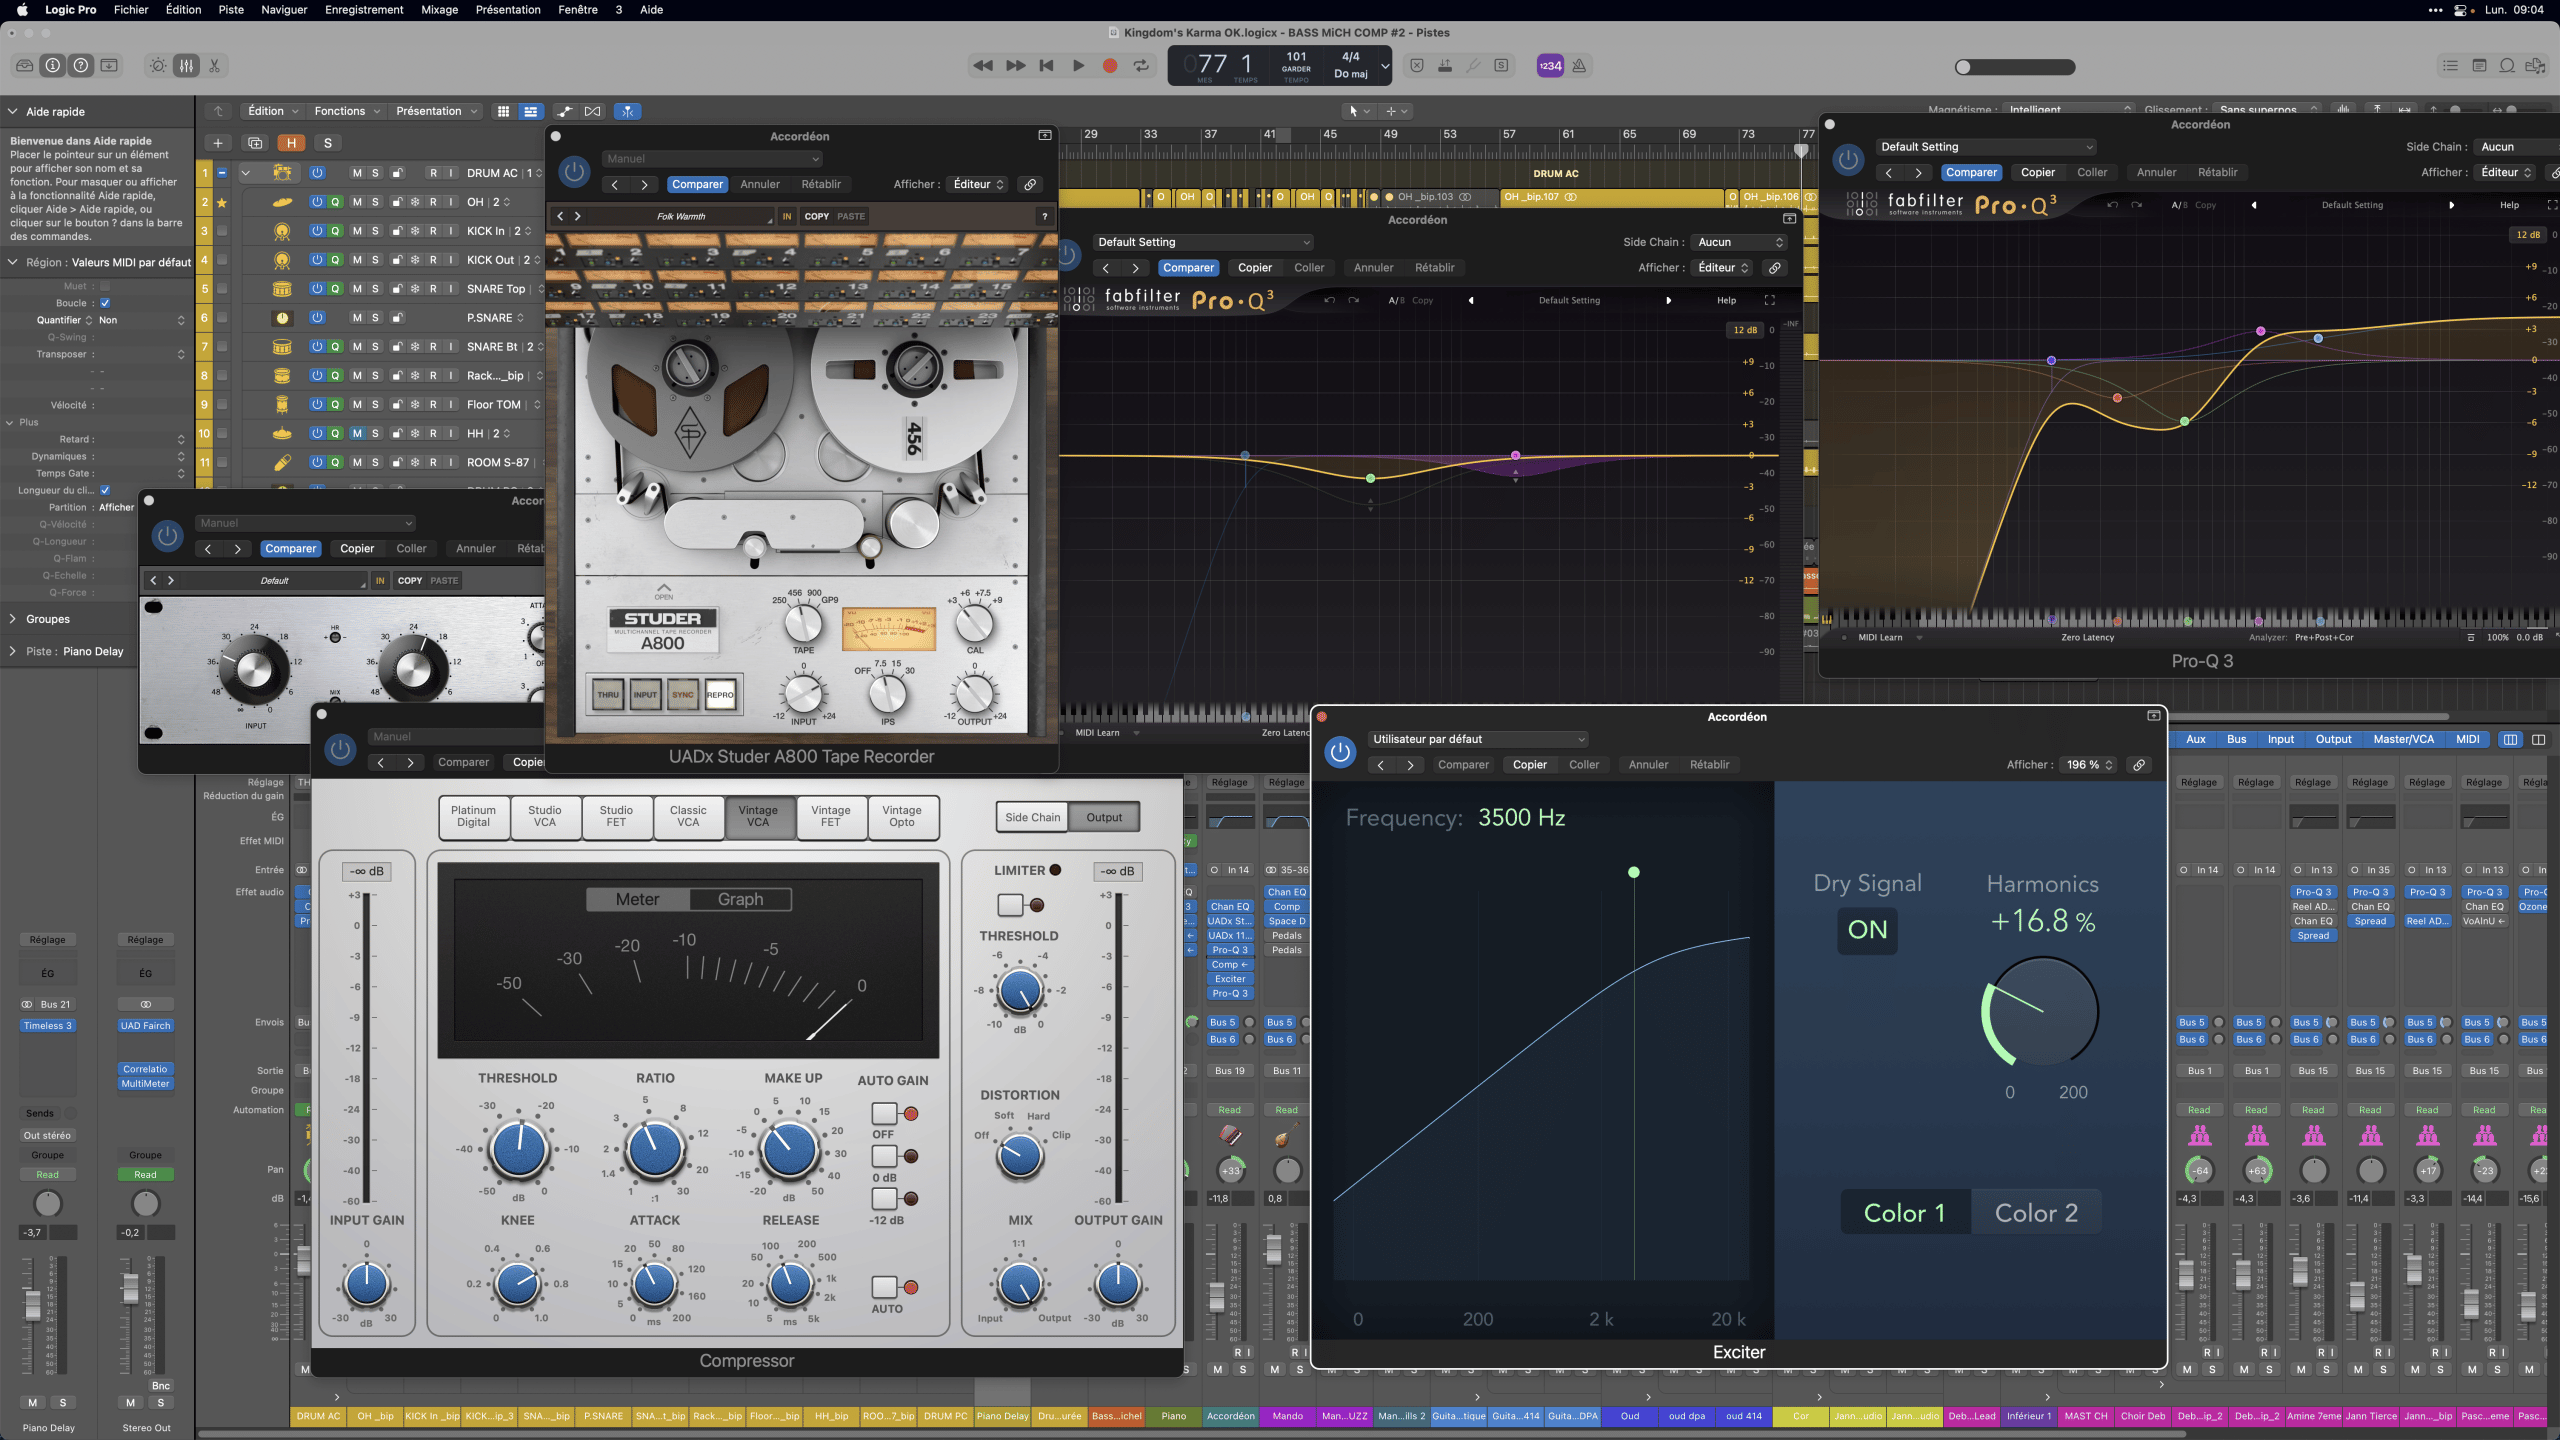
Task: Open the Enregistrement menu
Action: click(x=364, y=10)
